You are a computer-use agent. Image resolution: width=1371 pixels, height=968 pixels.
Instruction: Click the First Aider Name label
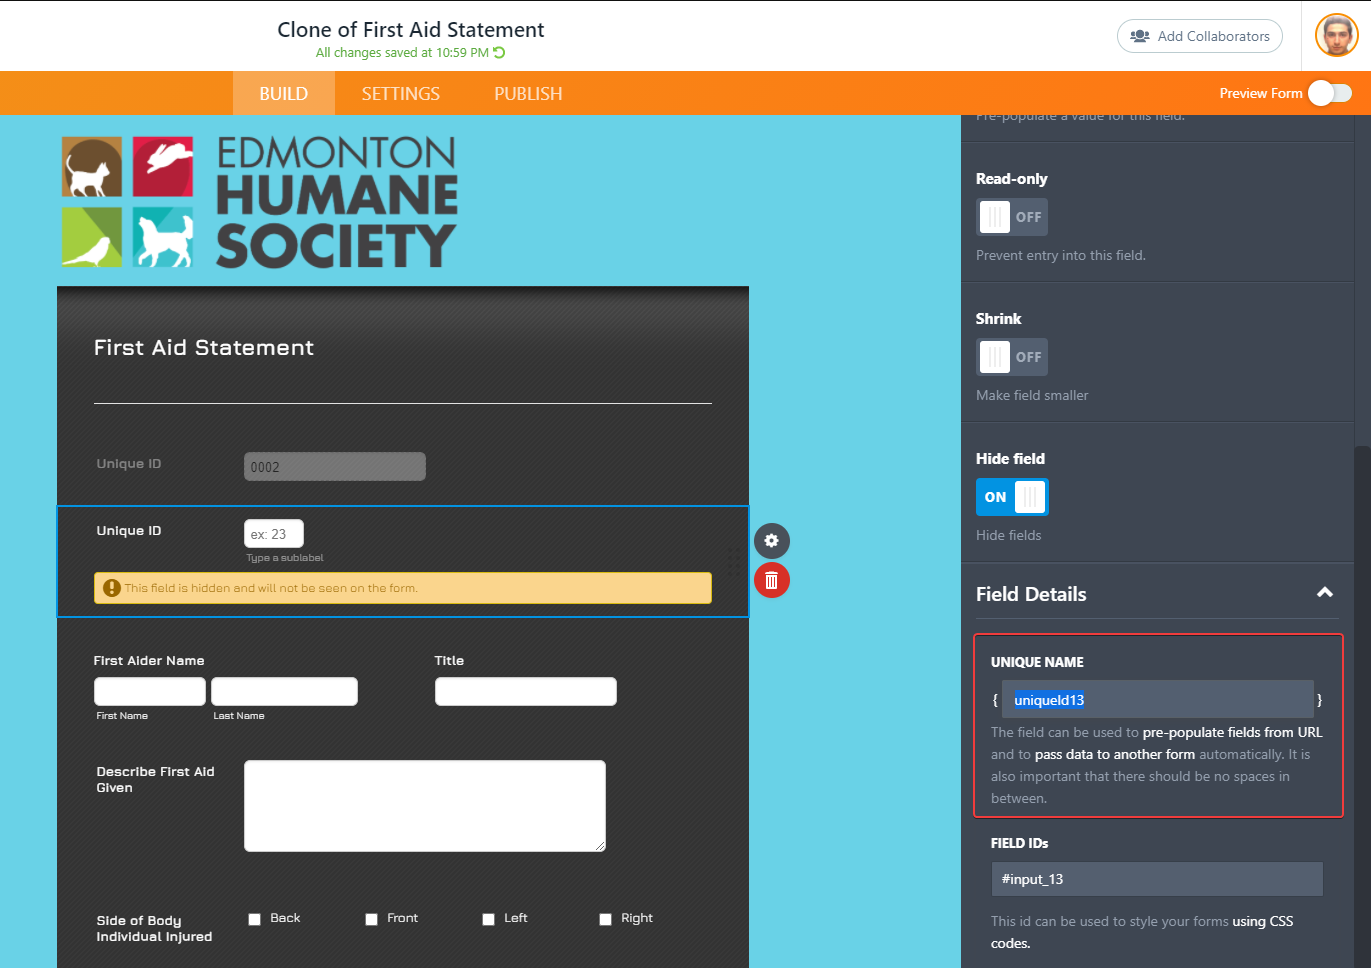pyautogui.click(x=149, y=661)
